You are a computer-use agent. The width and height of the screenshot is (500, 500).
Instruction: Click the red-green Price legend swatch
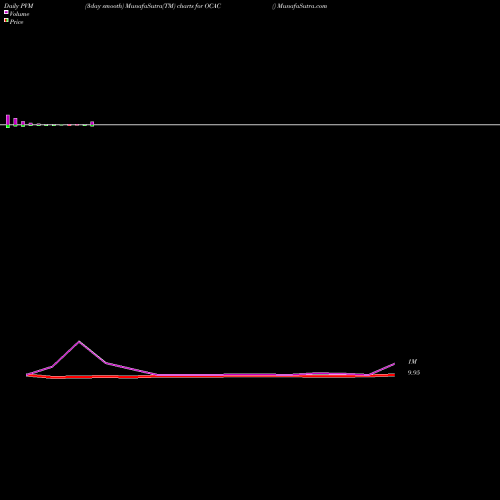[6, 20]
